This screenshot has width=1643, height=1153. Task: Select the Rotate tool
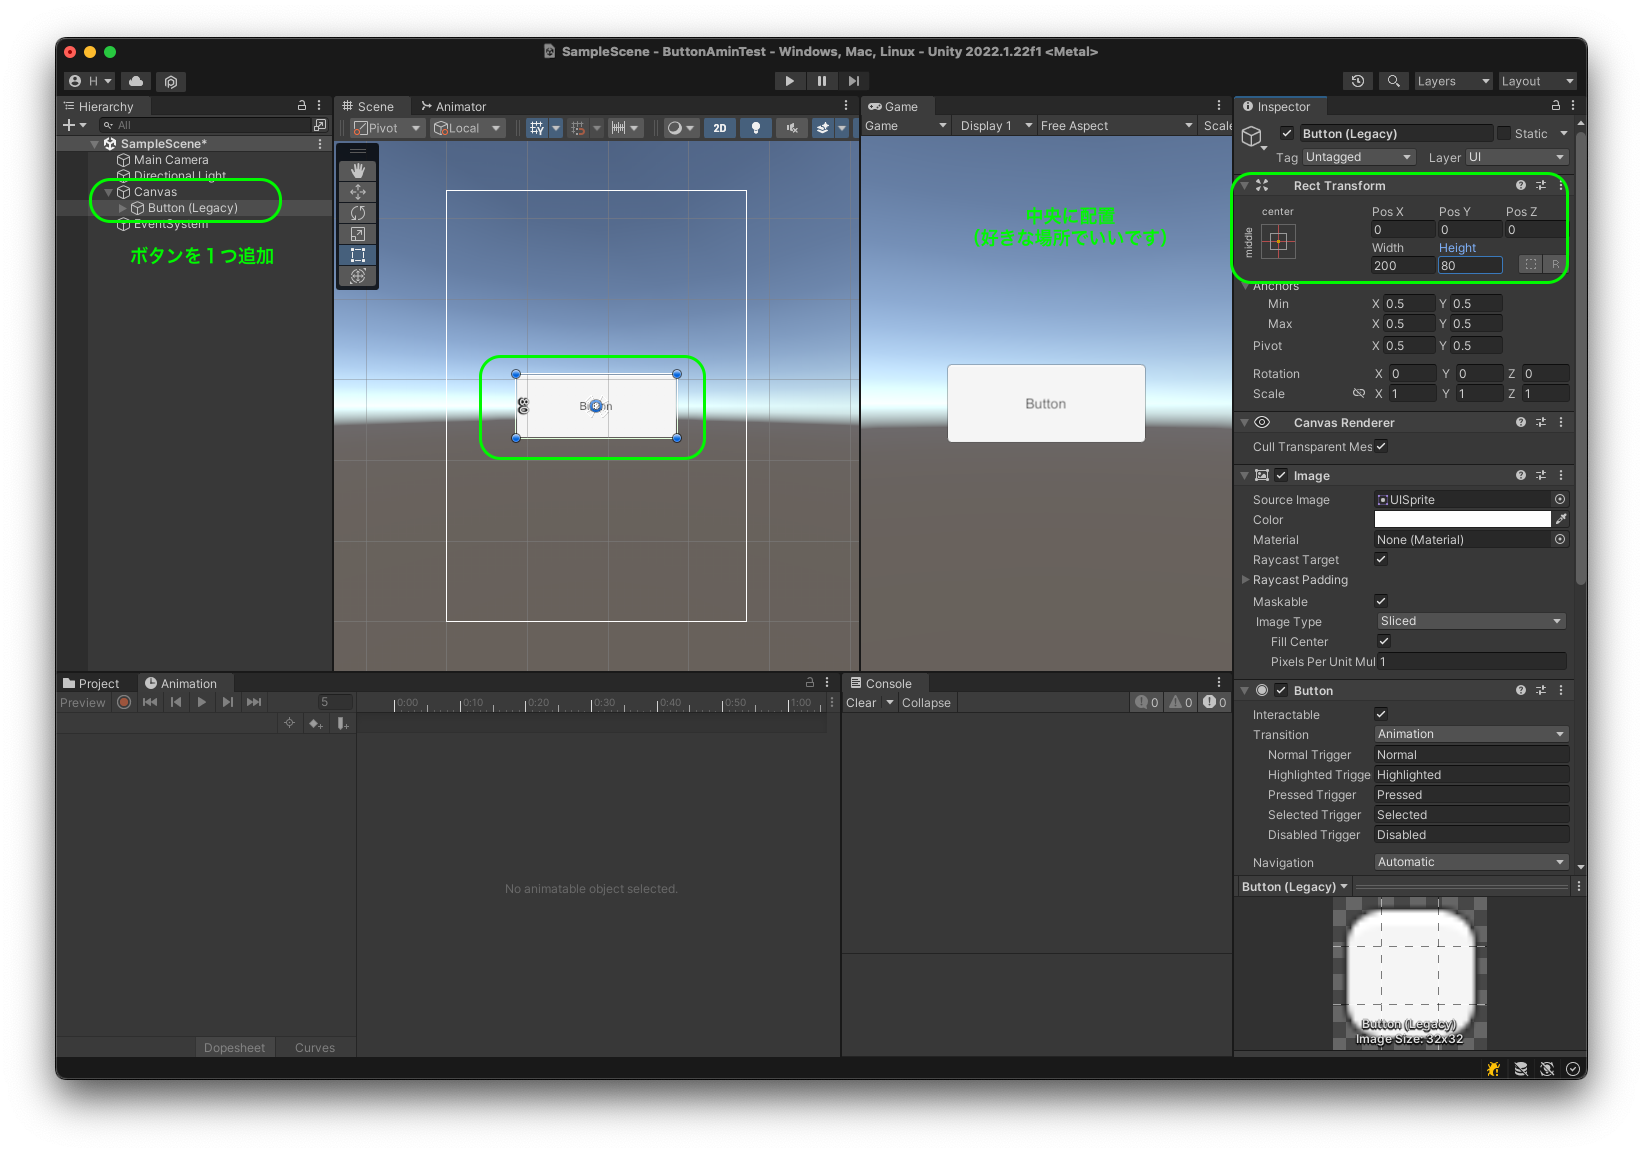click(x=358, y=212)
